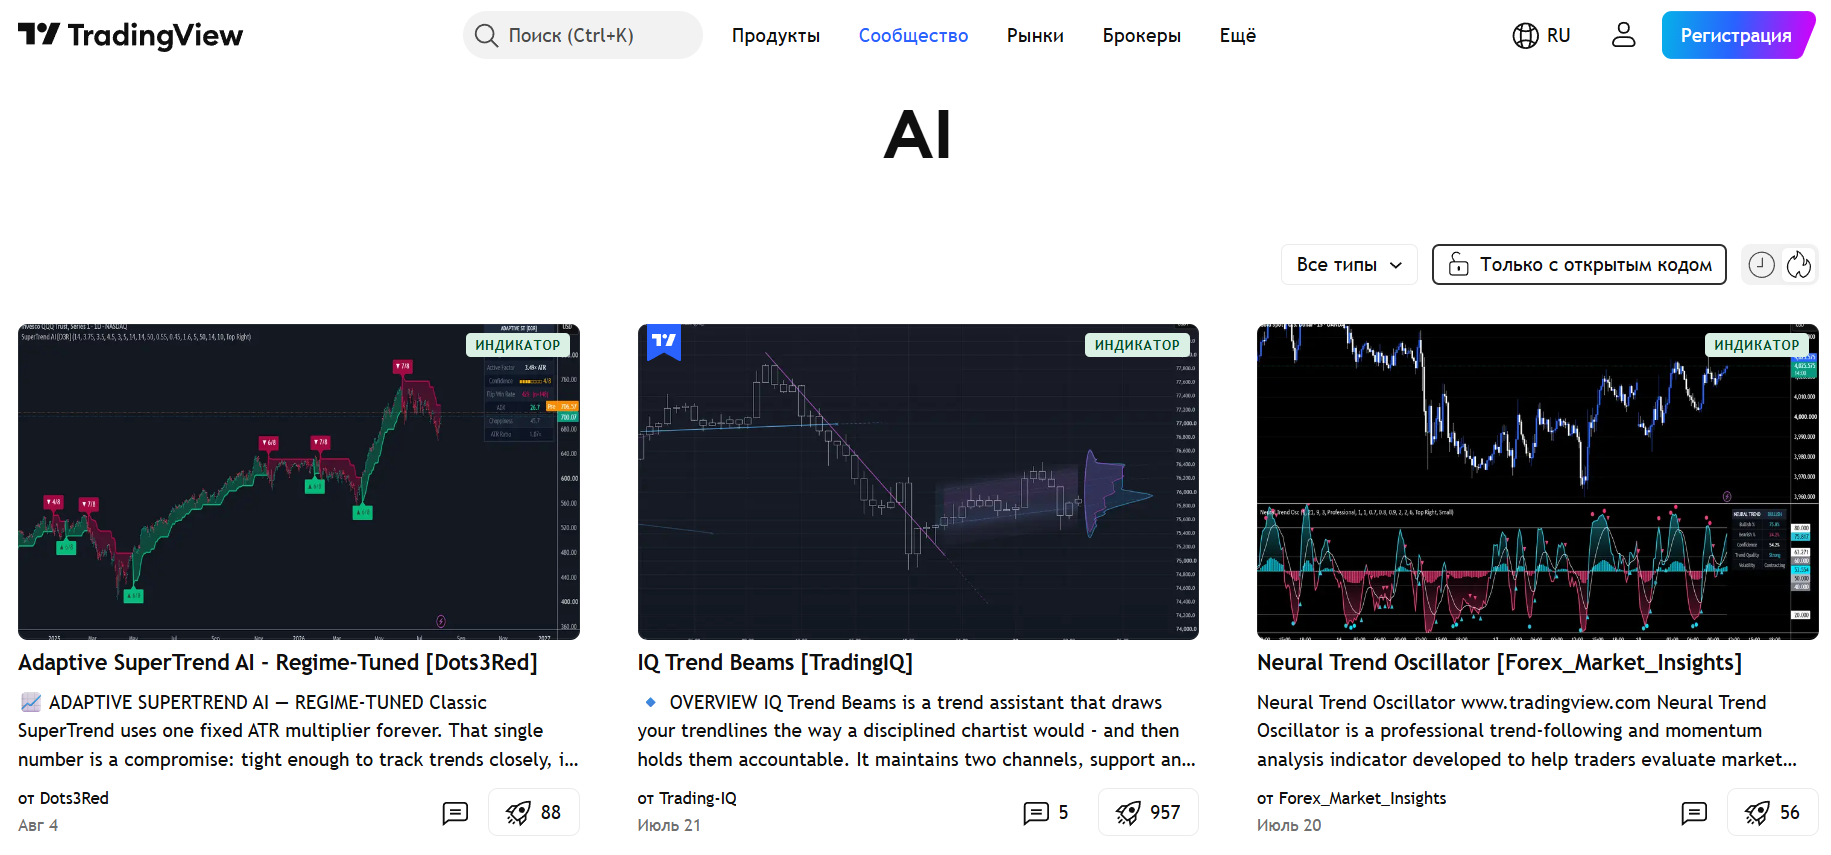The image size is (1831, 855).
Task: Open Adaptive SuperTrend AI chart thumbnail
Action: click(x=299, y=482)
